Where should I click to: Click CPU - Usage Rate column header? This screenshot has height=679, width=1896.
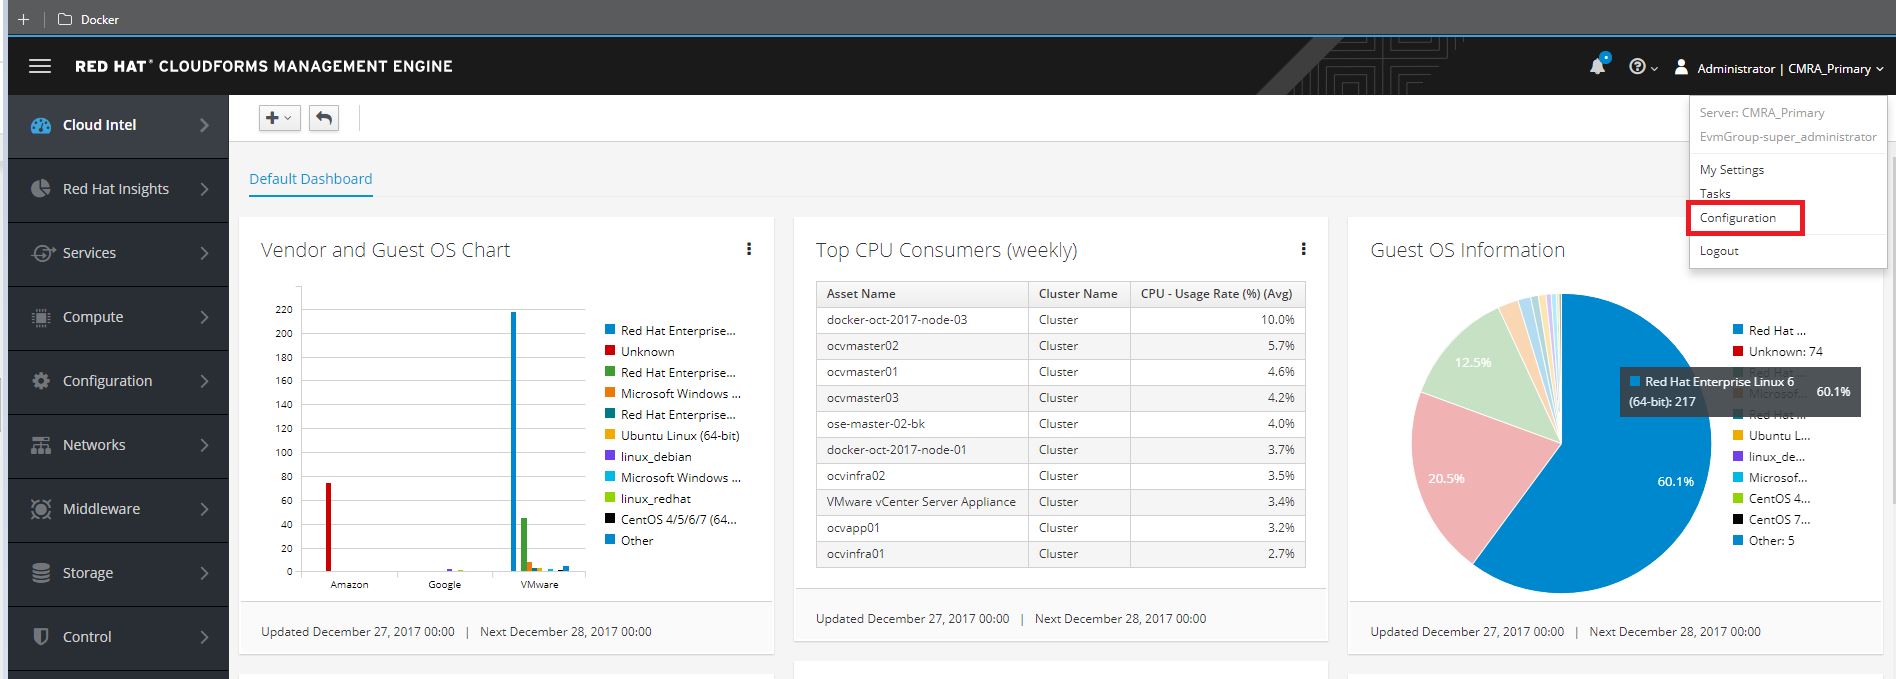[1216, 294]
